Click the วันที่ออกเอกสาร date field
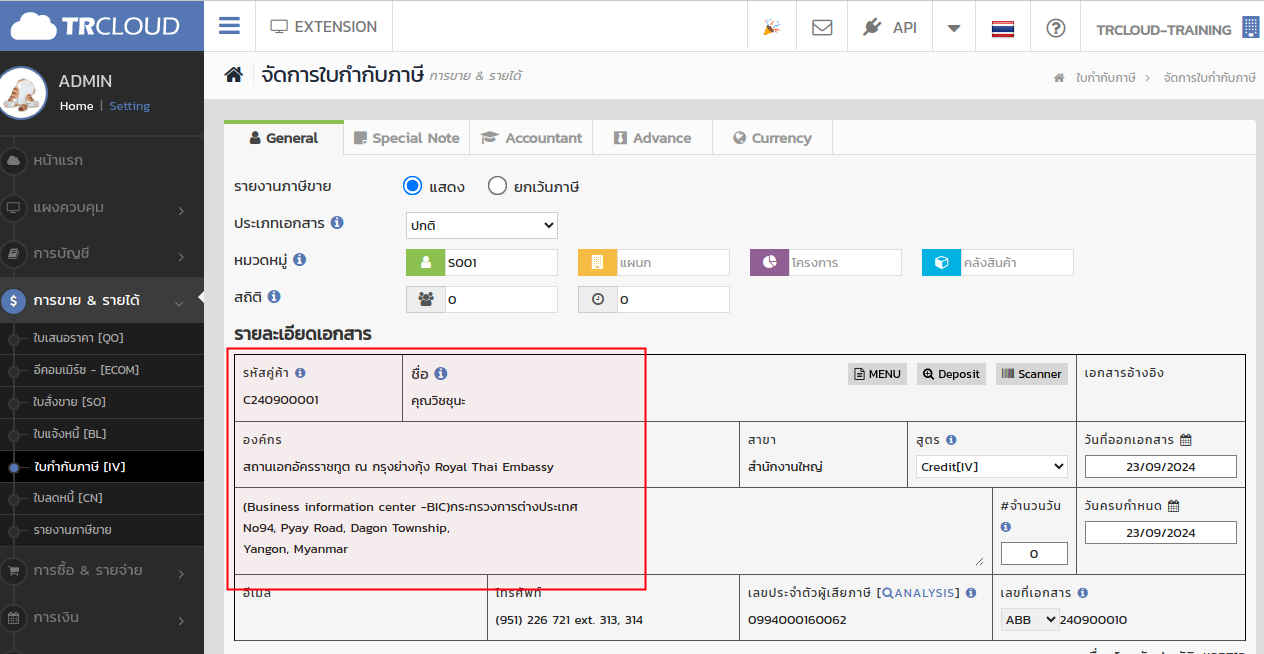 1160,466
